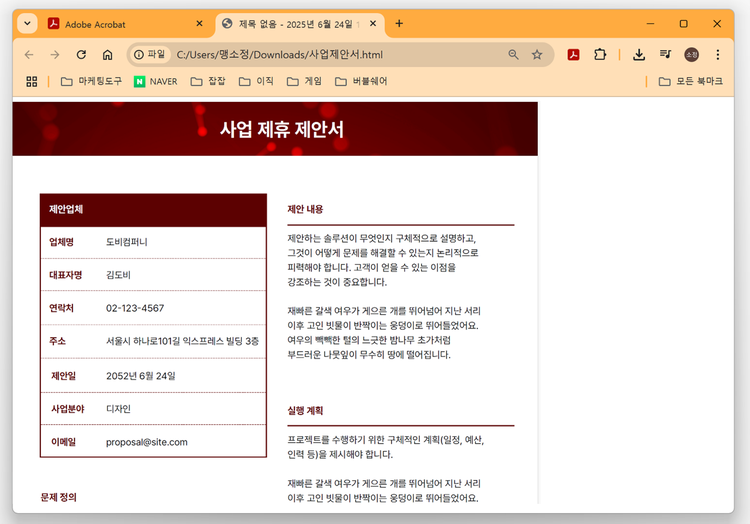This screenshot has width=750, height=524.
Task: Open the 이직 bookmark folder
Action: pyautogui.click(x=256, y=81)
